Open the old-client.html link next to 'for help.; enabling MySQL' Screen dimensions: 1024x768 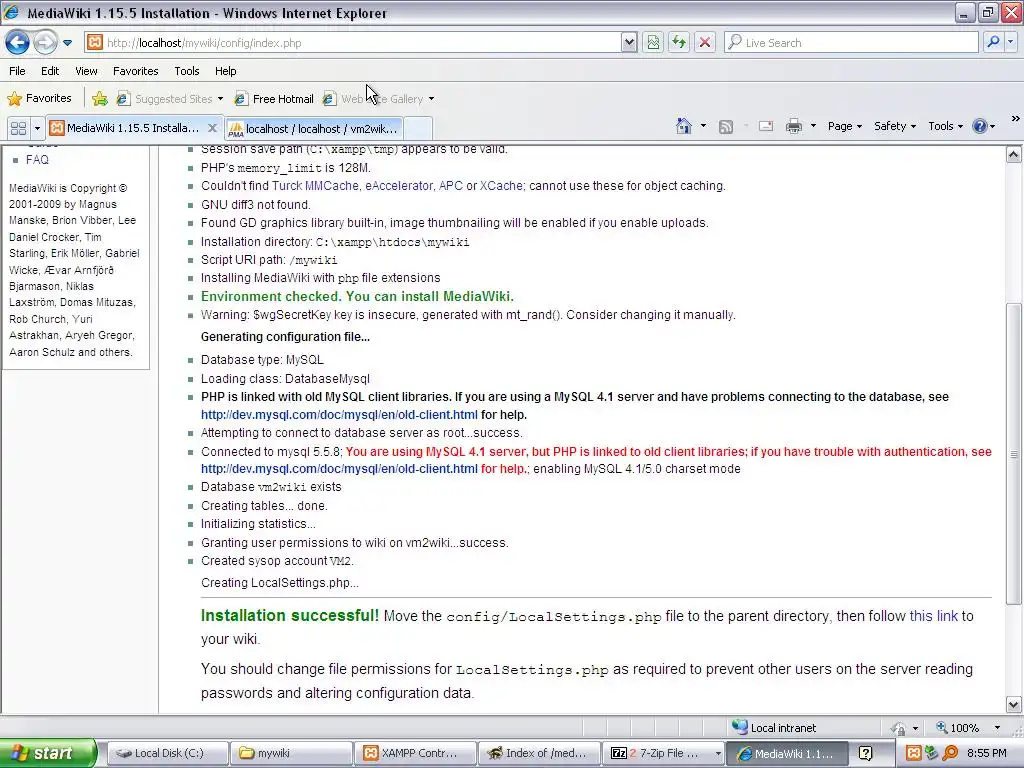[339, 469]
